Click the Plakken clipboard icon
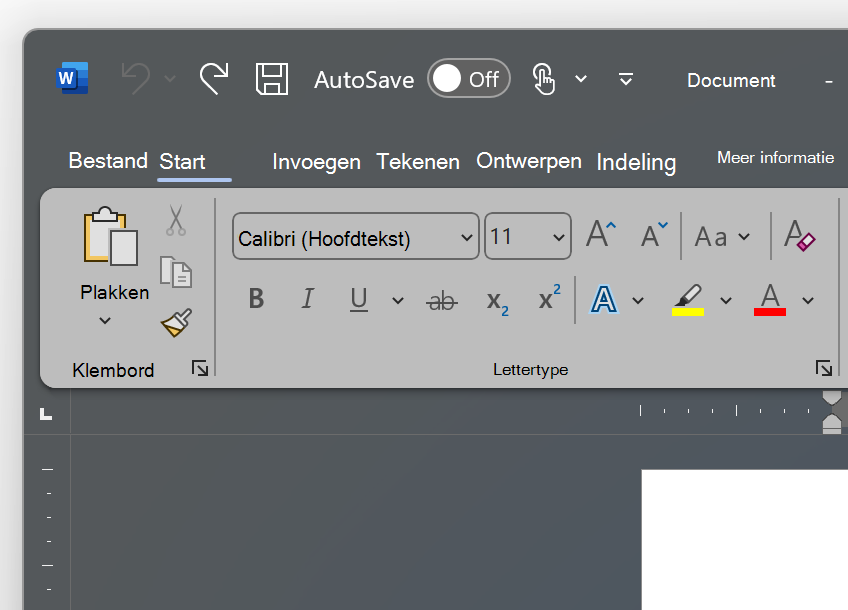Image resolution: width=848 pixels, height=610 pixels. pyautogui.click(x=110, y=236)
